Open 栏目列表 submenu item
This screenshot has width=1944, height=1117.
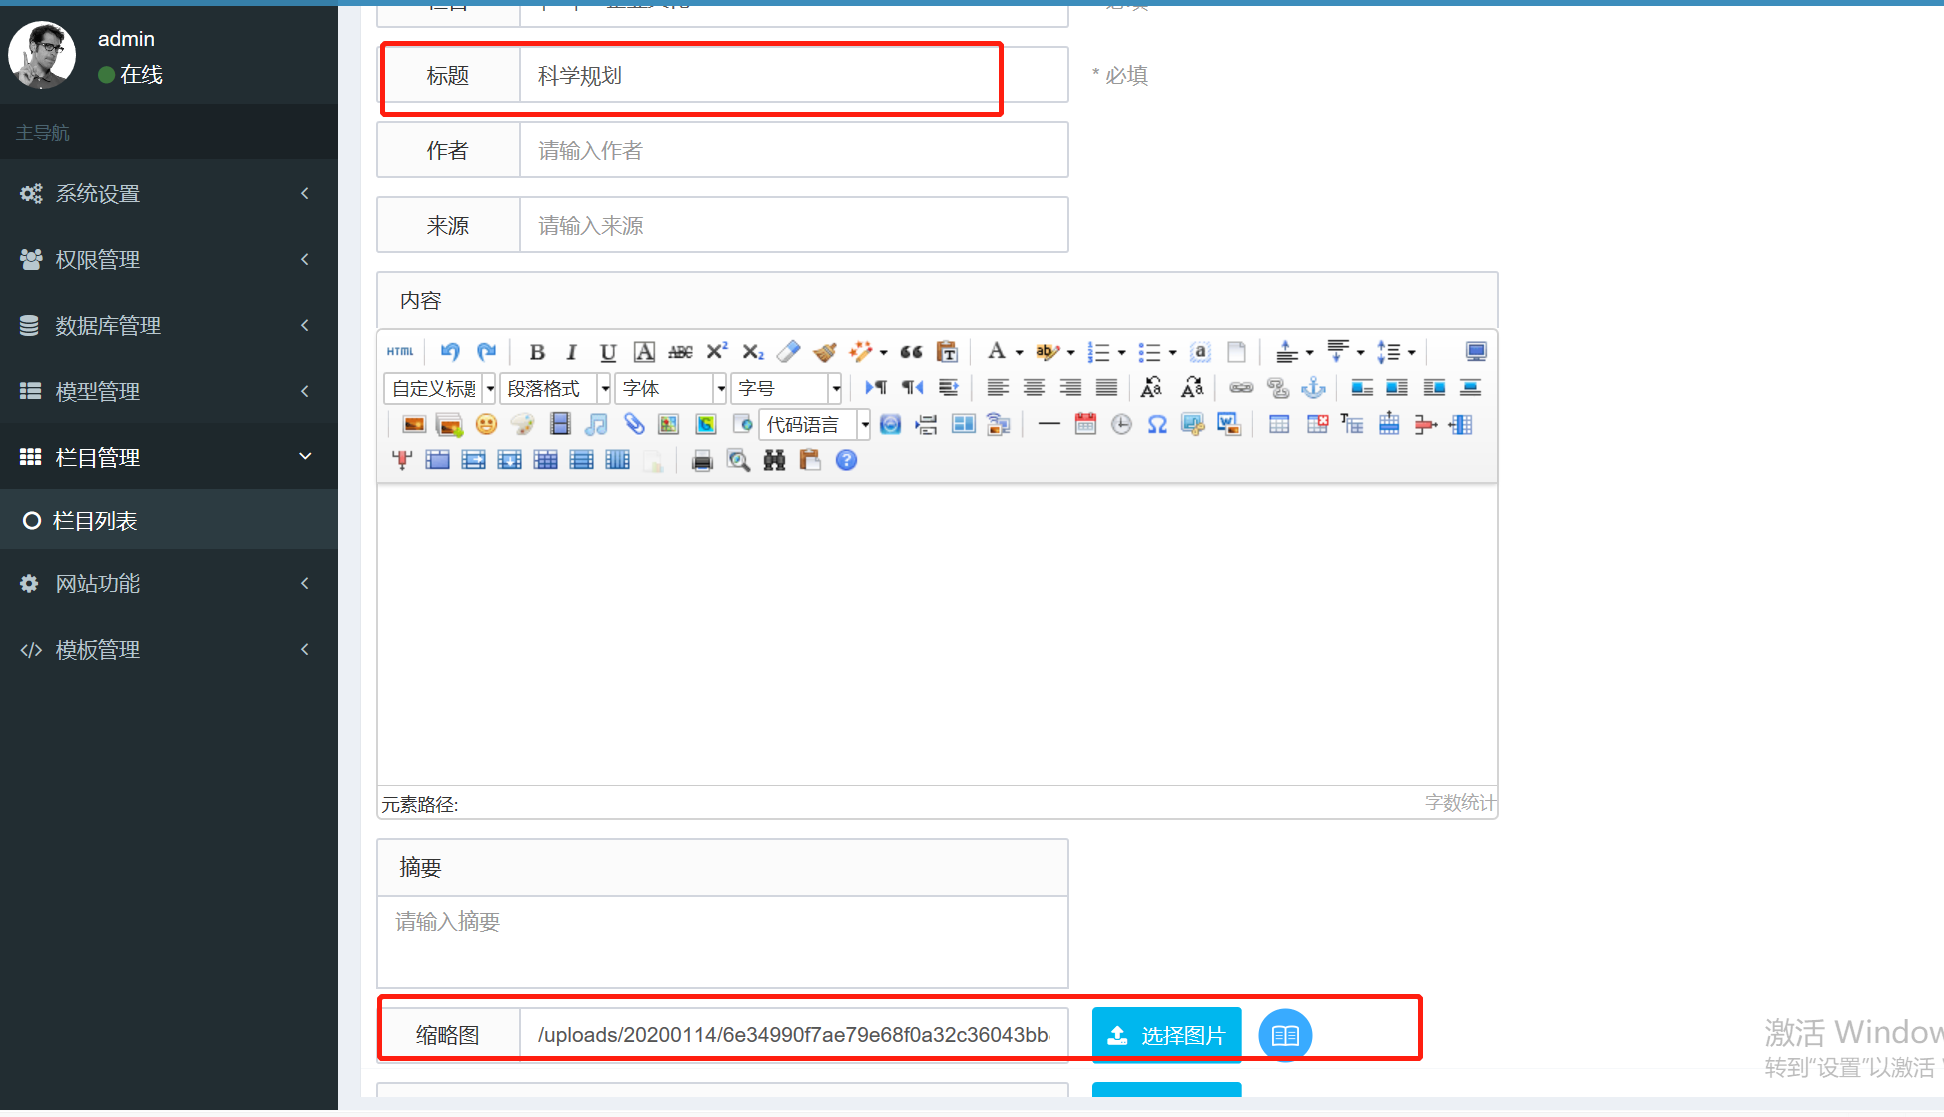click(x=169, y=520)
